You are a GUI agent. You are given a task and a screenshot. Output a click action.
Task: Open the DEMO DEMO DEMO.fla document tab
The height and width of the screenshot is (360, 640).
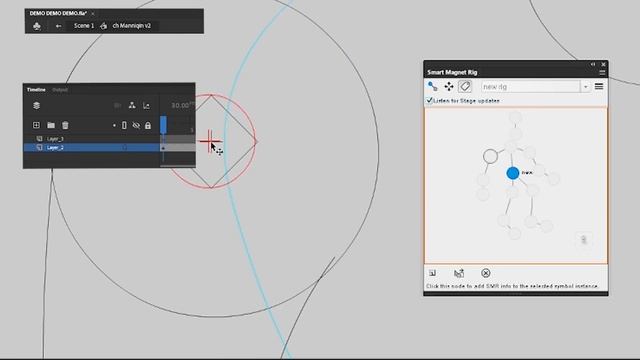(x=58, y=13)
